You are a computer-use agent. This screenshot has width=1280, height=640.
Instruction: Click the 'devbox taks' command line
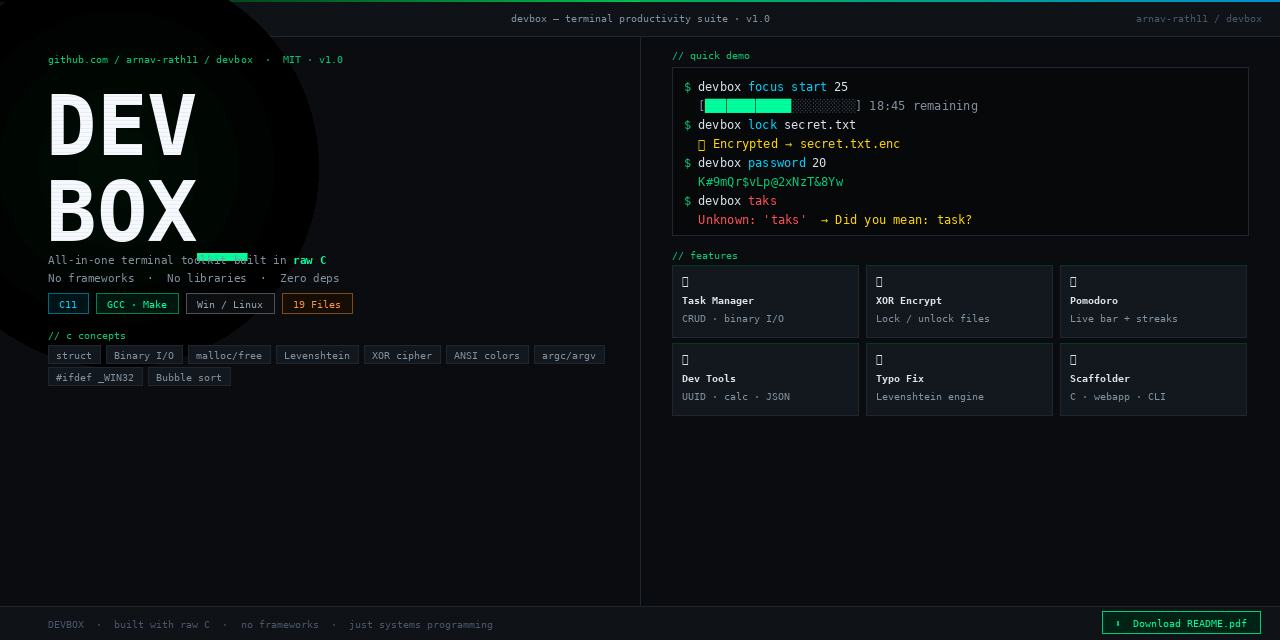pyautogui.click(x=730, y=201)
